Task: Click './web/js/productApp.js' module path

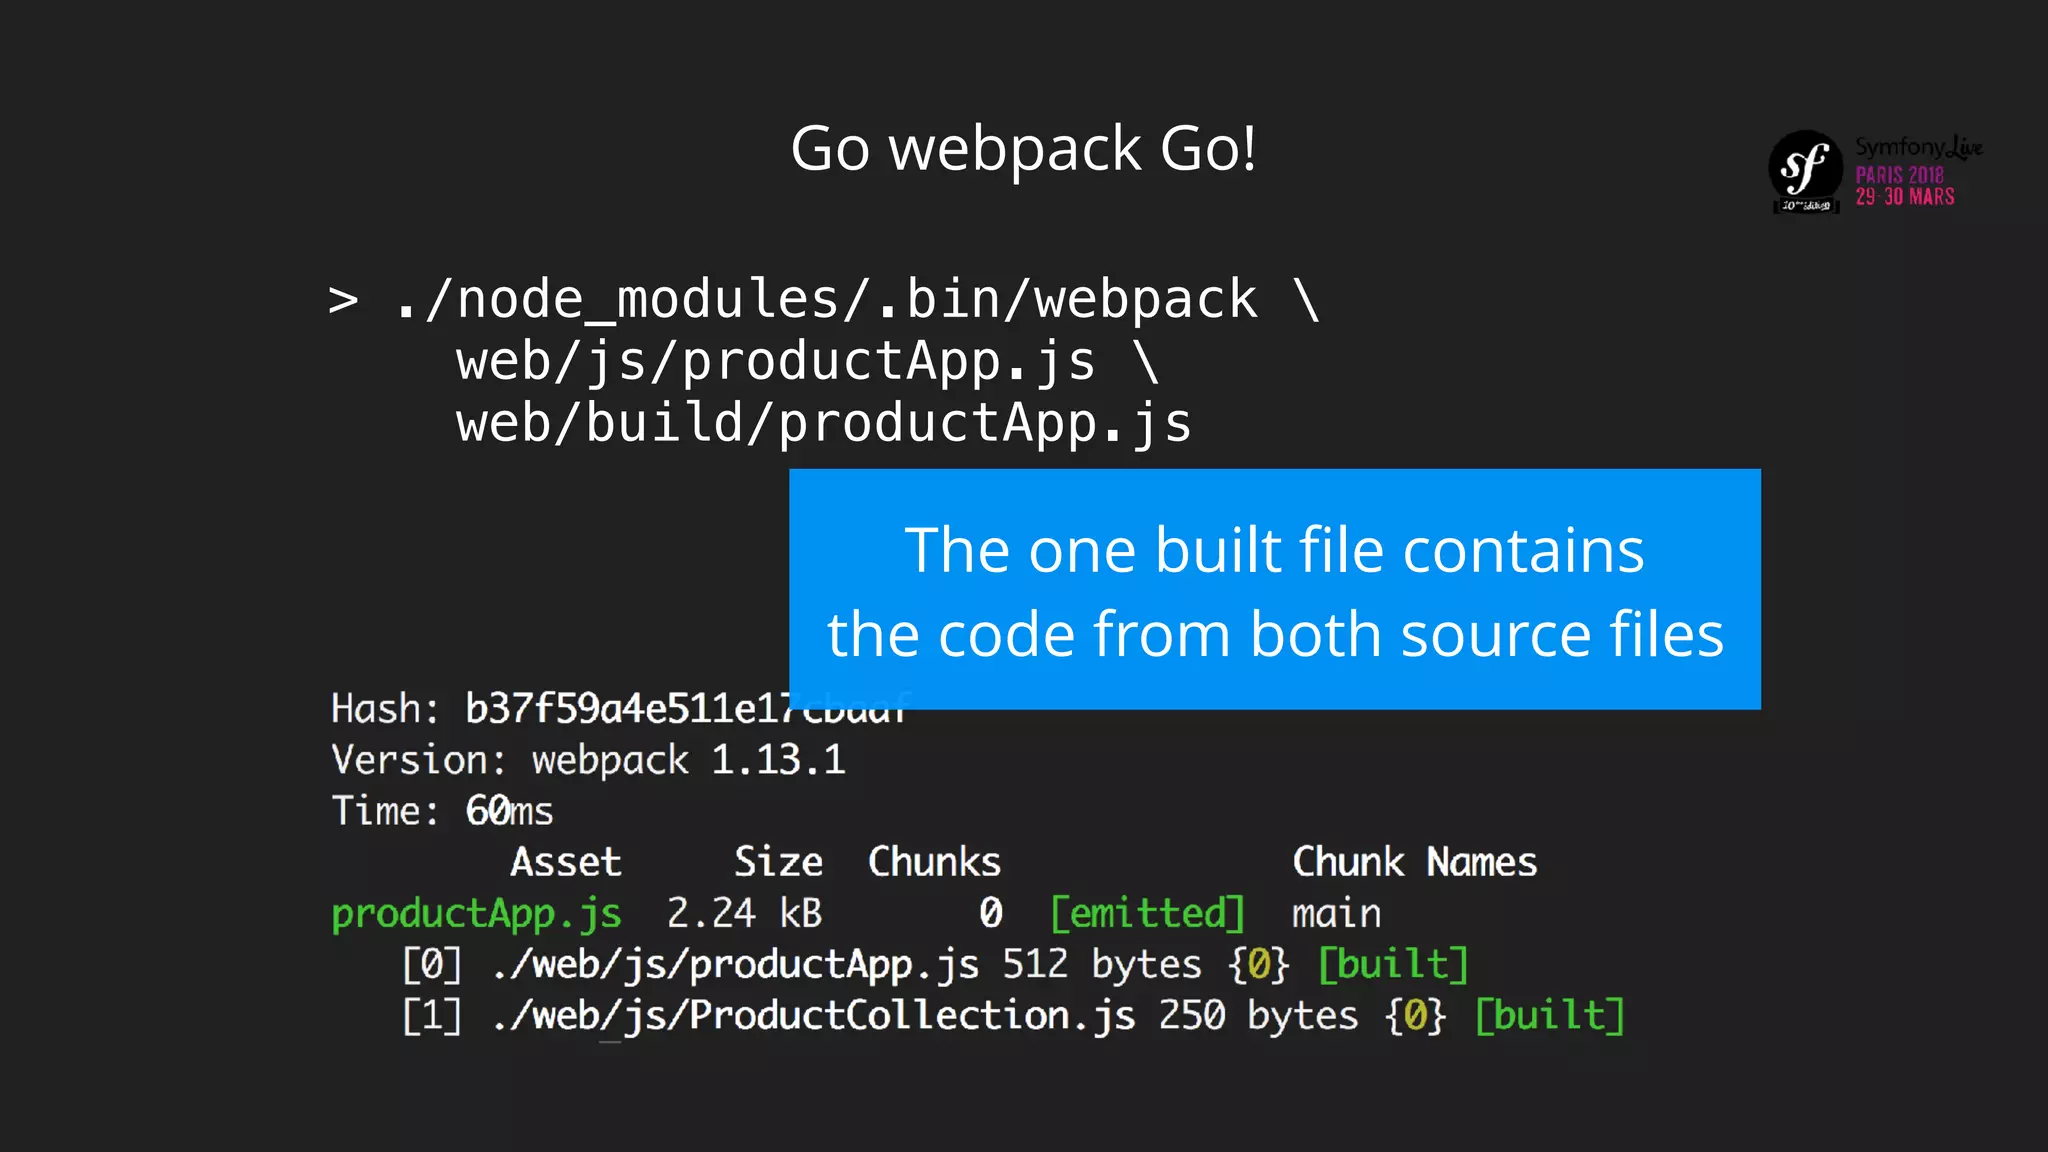Action: pos(735,965)
